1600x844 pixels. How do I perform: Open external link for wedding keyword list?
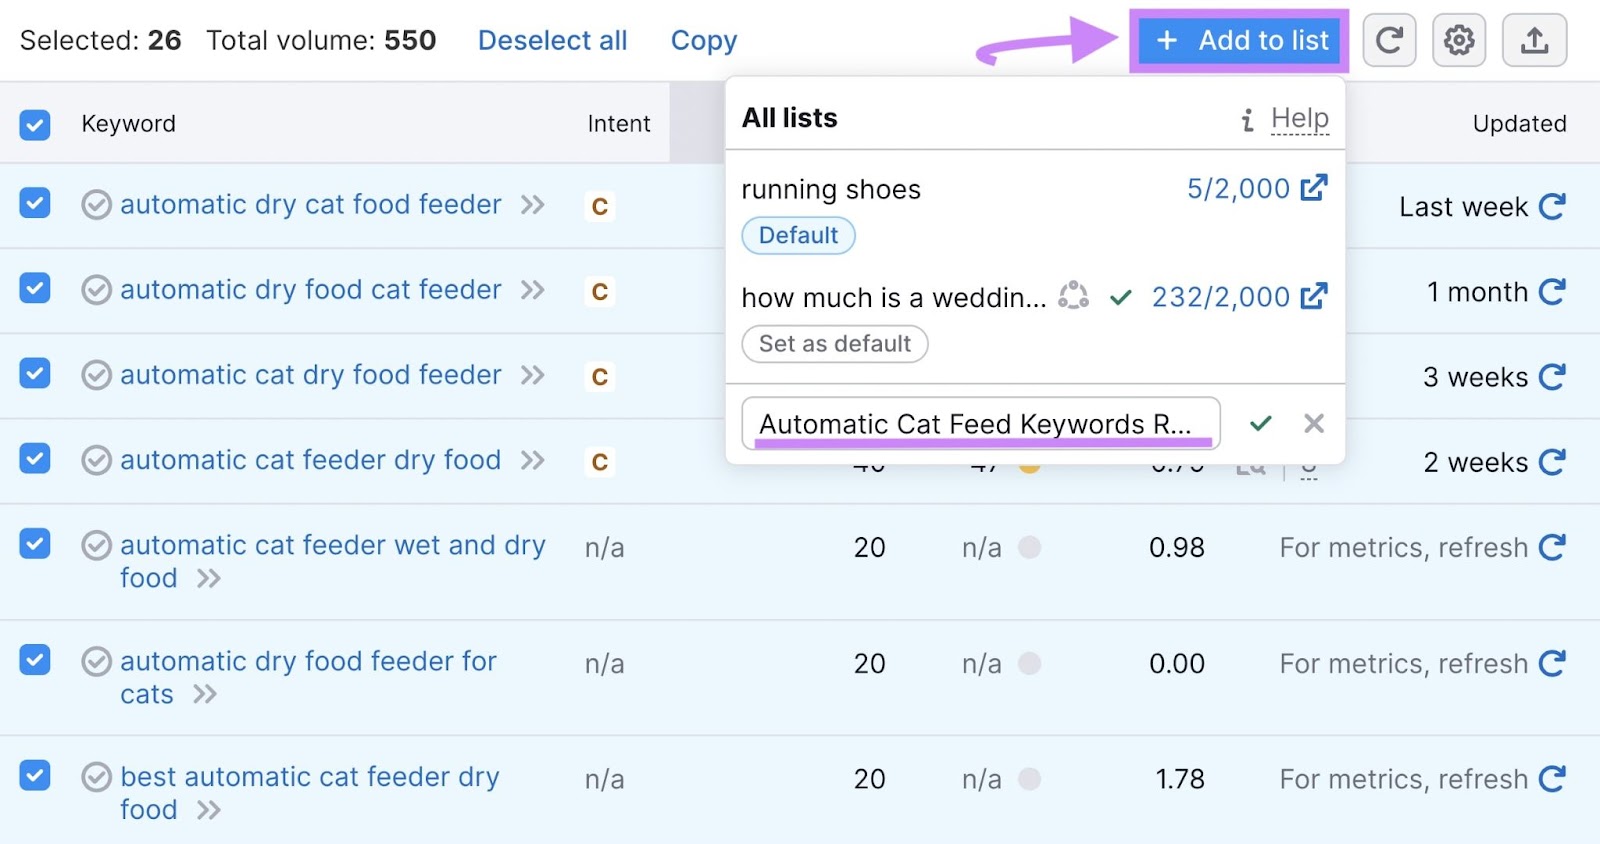pos(1314,296)
